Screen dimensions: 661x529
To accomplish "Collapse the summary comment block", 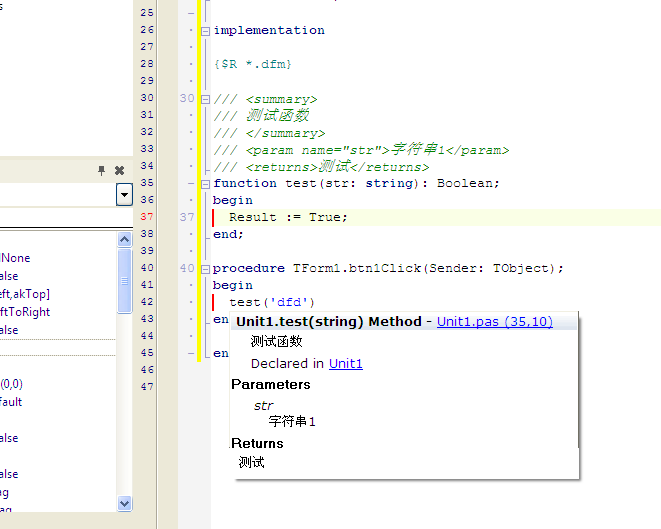I will point(206,99).
